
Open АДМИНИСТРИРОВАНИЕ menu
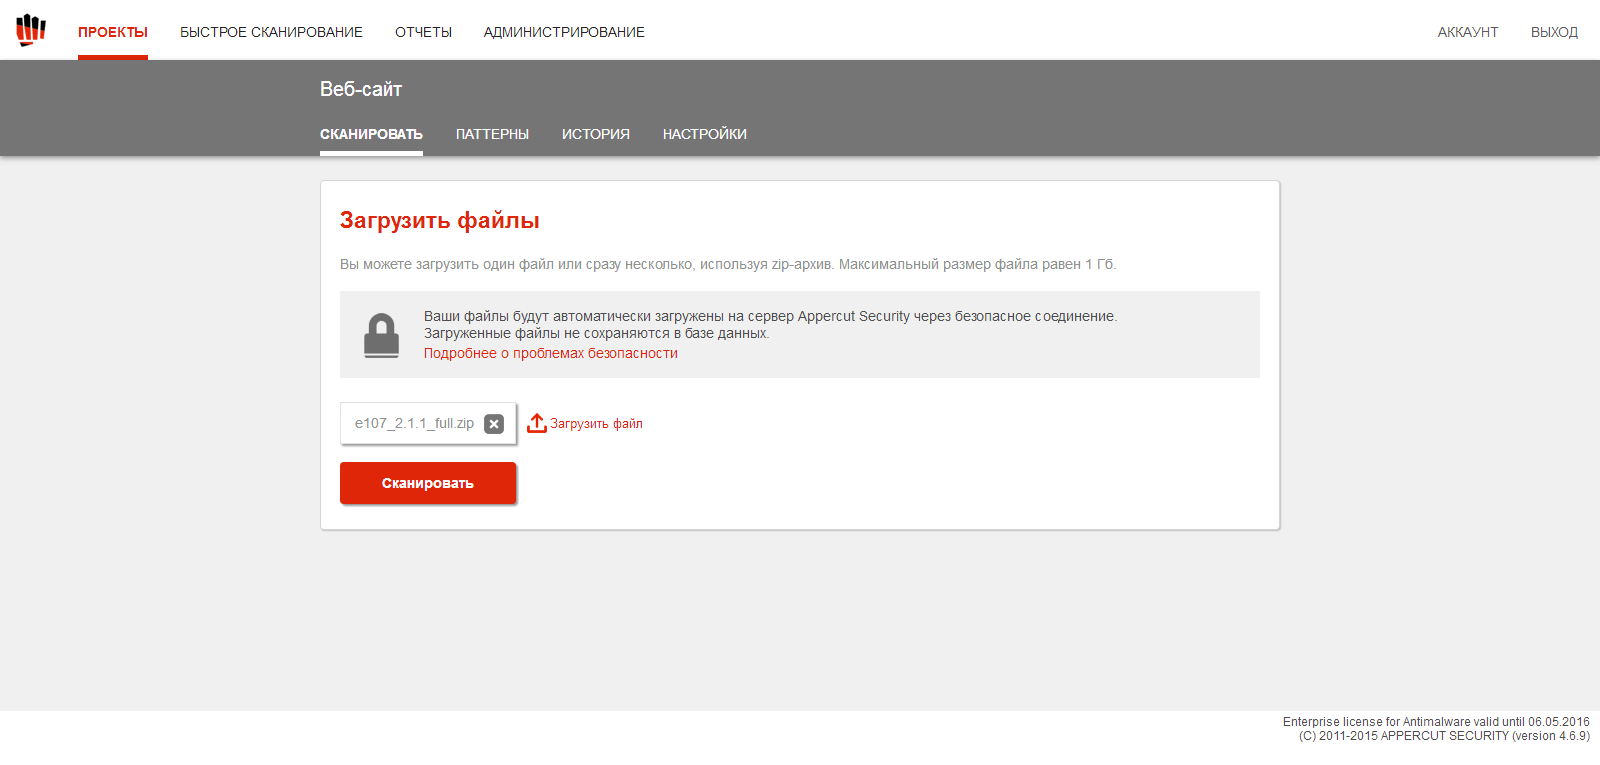point(564,32)
